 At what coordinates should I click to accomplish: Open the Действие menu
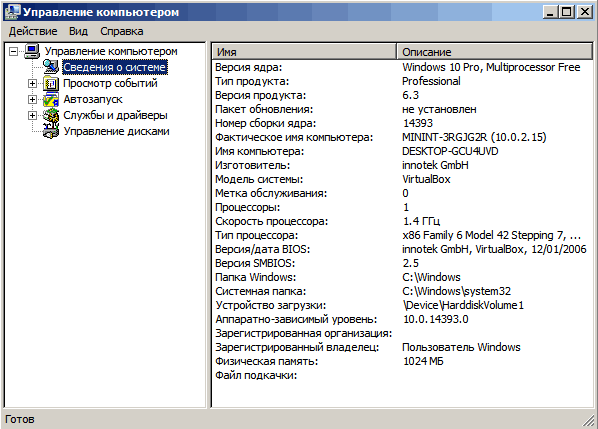coord(33,31)
